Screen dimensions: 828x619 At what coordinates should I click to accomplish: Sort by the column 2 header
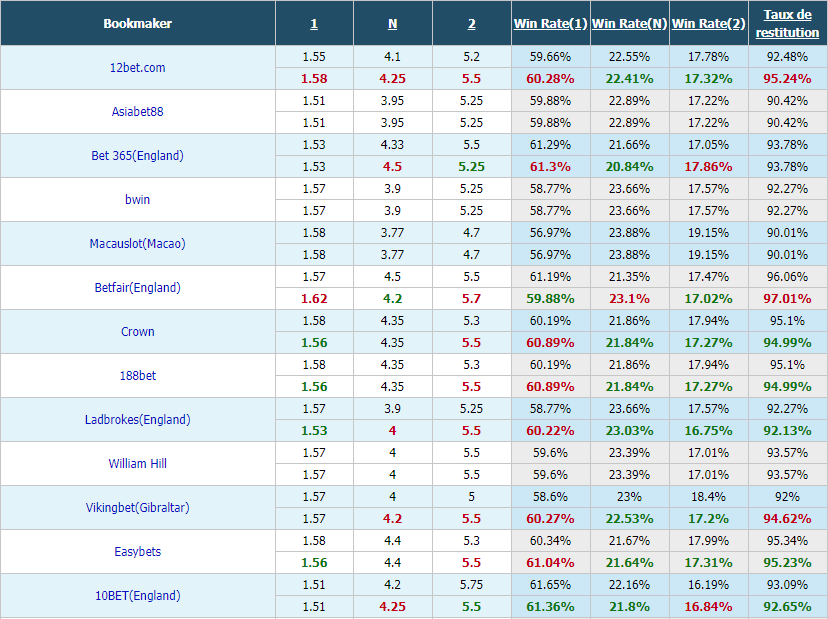(472, 24)
